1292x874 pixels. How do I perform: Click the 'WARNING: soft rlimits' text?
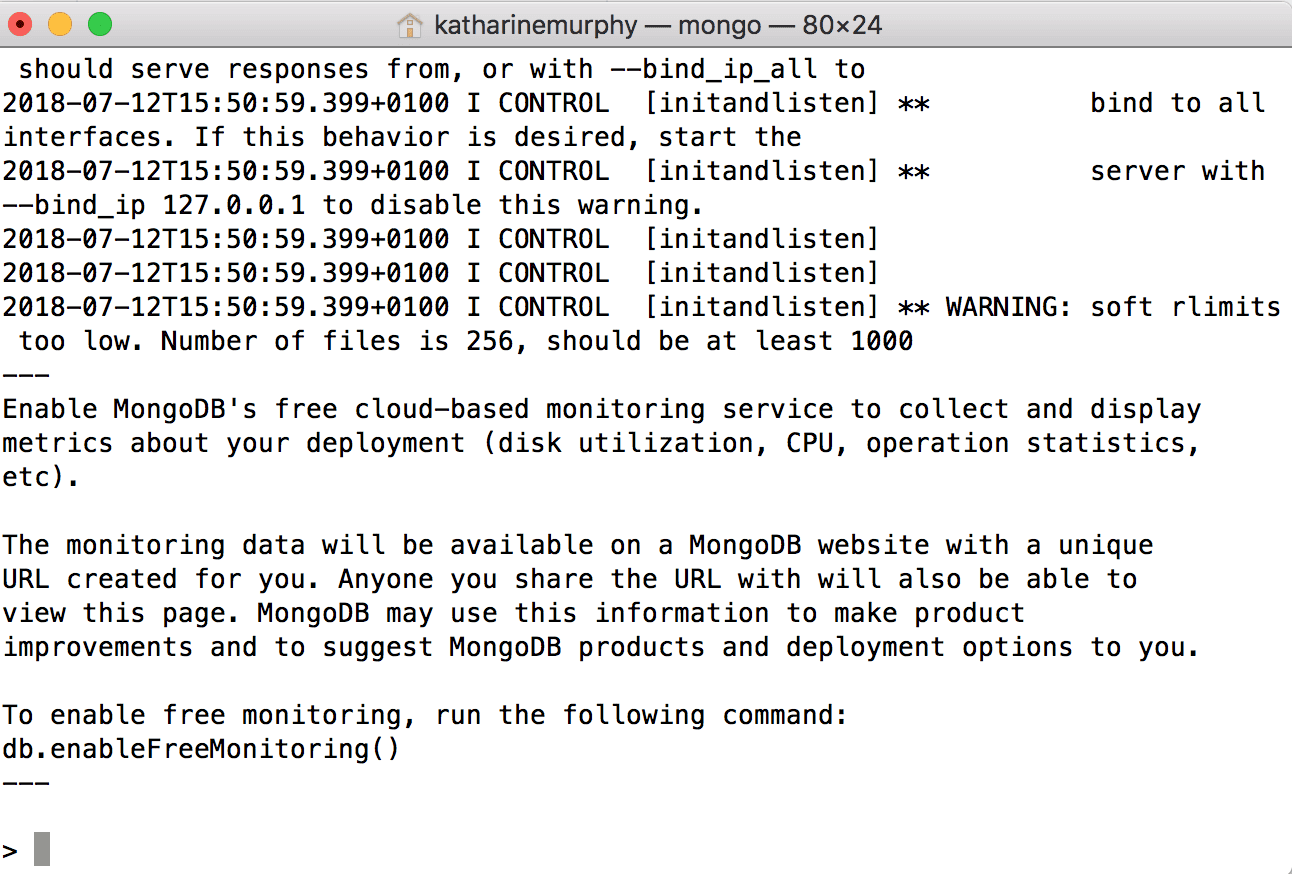point(1113,307)
